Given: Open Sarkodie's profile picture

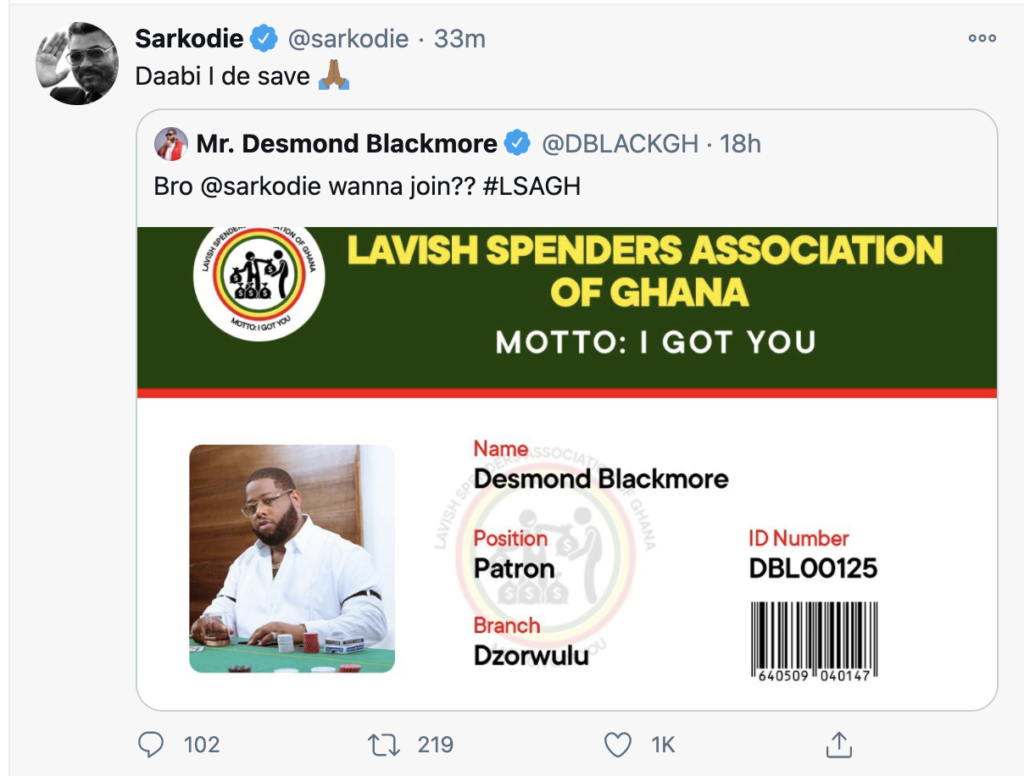Looking at the screenshot, I should 76,62.
